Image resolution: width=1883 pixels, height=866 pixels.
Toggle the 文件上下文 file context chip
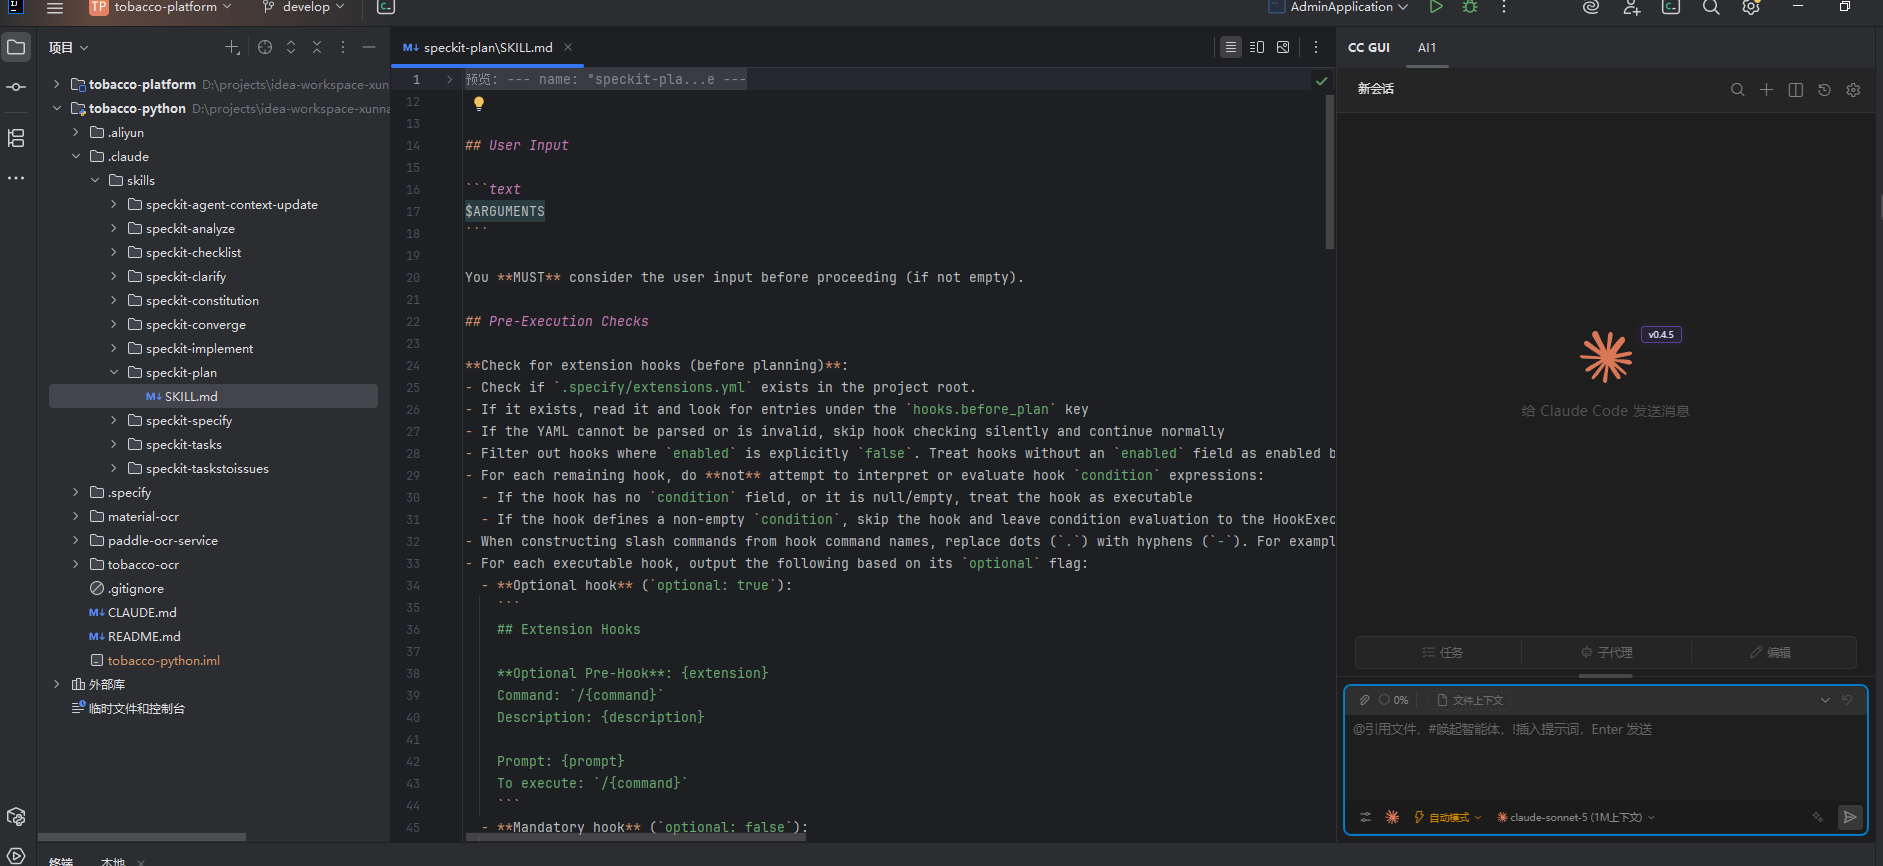coord(1470,700)
